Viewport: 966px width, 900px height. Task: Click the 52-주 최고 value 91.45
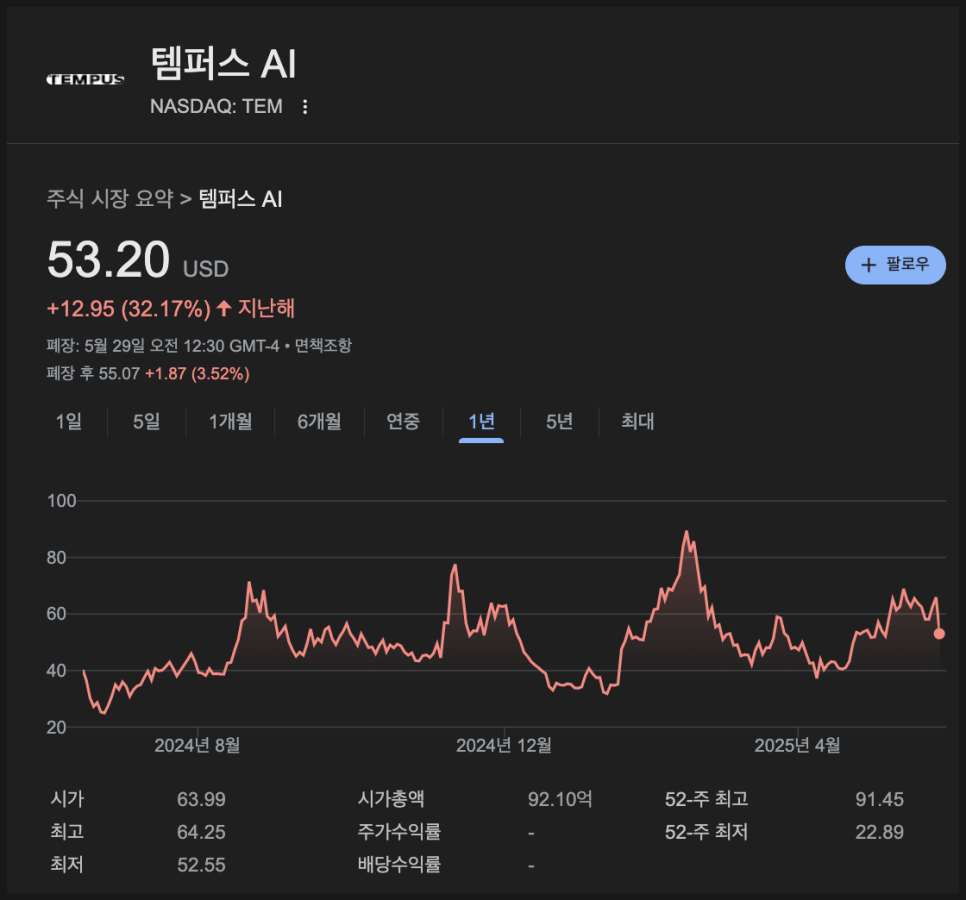pyautogui.click(x=879, y=800)
